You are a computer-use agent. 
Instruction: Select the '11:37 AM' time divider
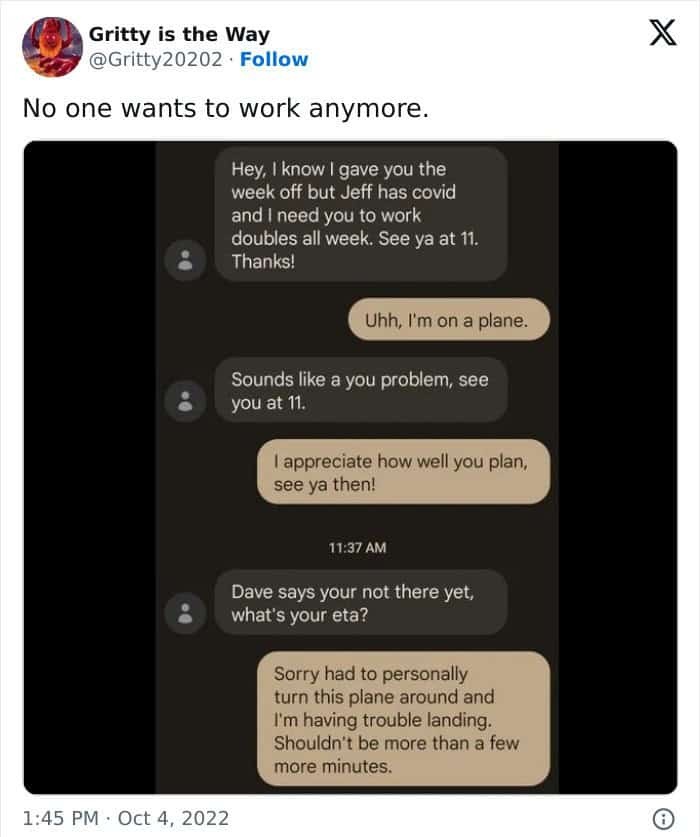349,548
